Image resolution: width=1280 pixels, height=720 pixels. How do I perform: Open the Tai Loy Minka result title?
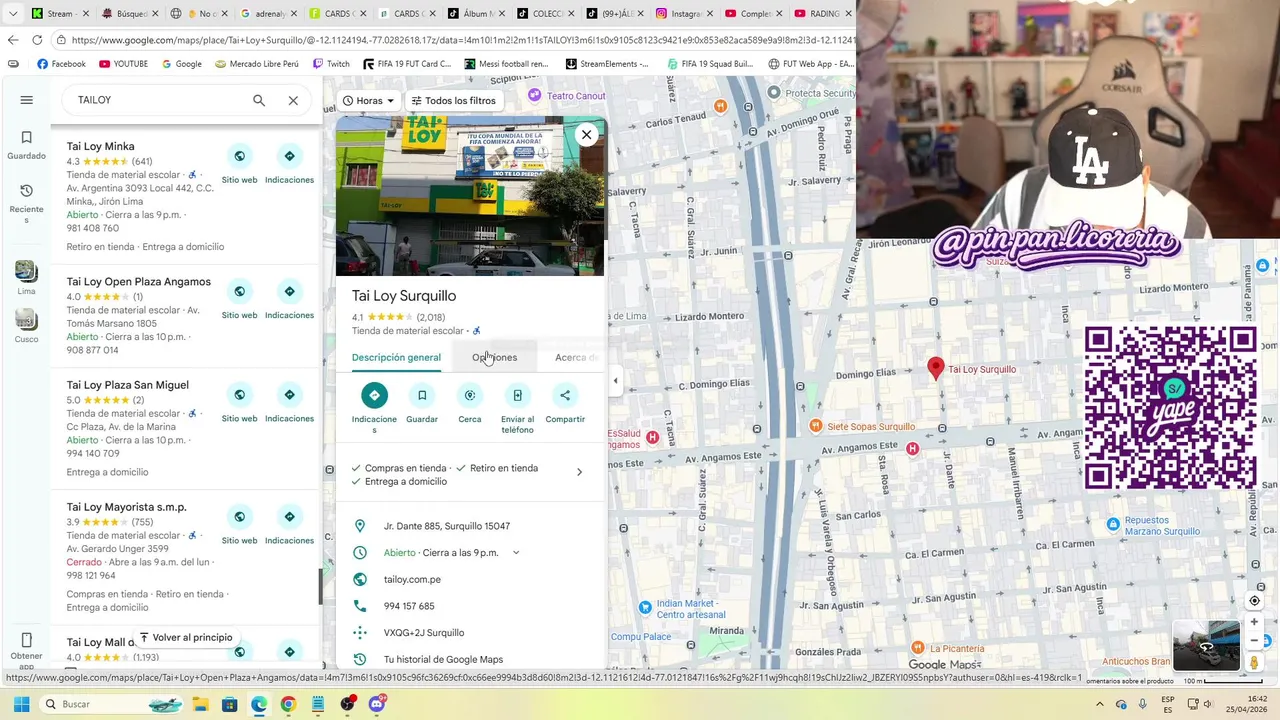click(101, 146)
